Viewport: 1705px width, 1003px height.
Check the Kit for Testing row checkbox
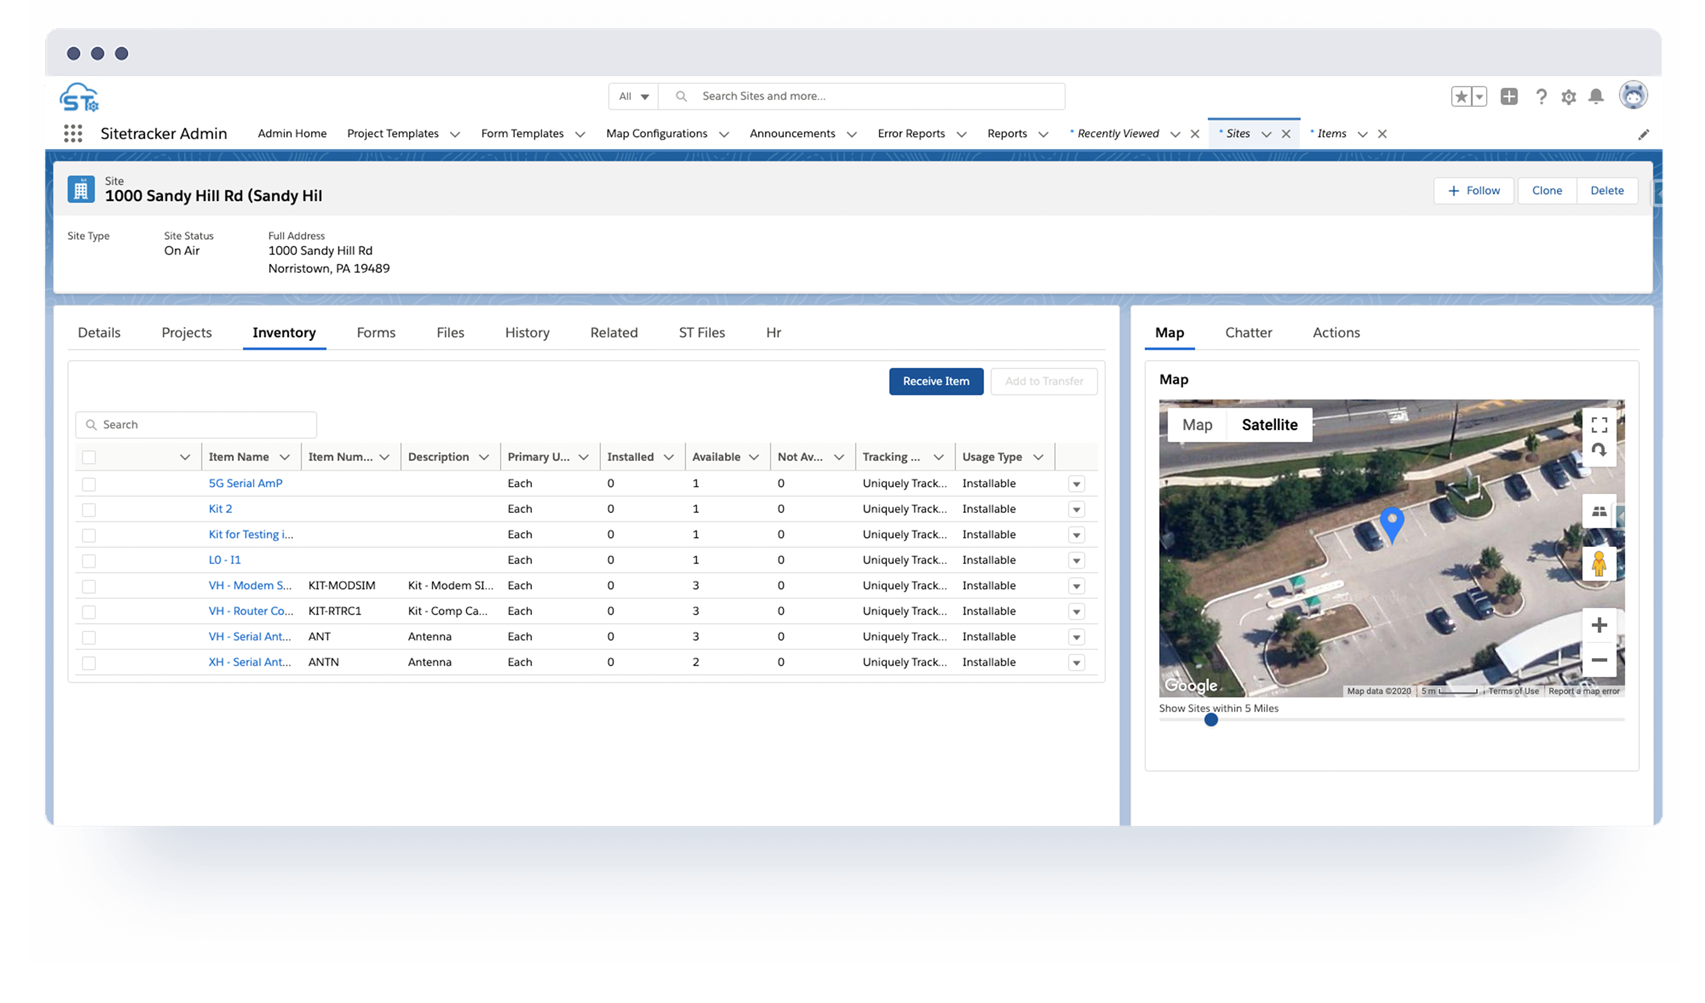pos(89,535)
